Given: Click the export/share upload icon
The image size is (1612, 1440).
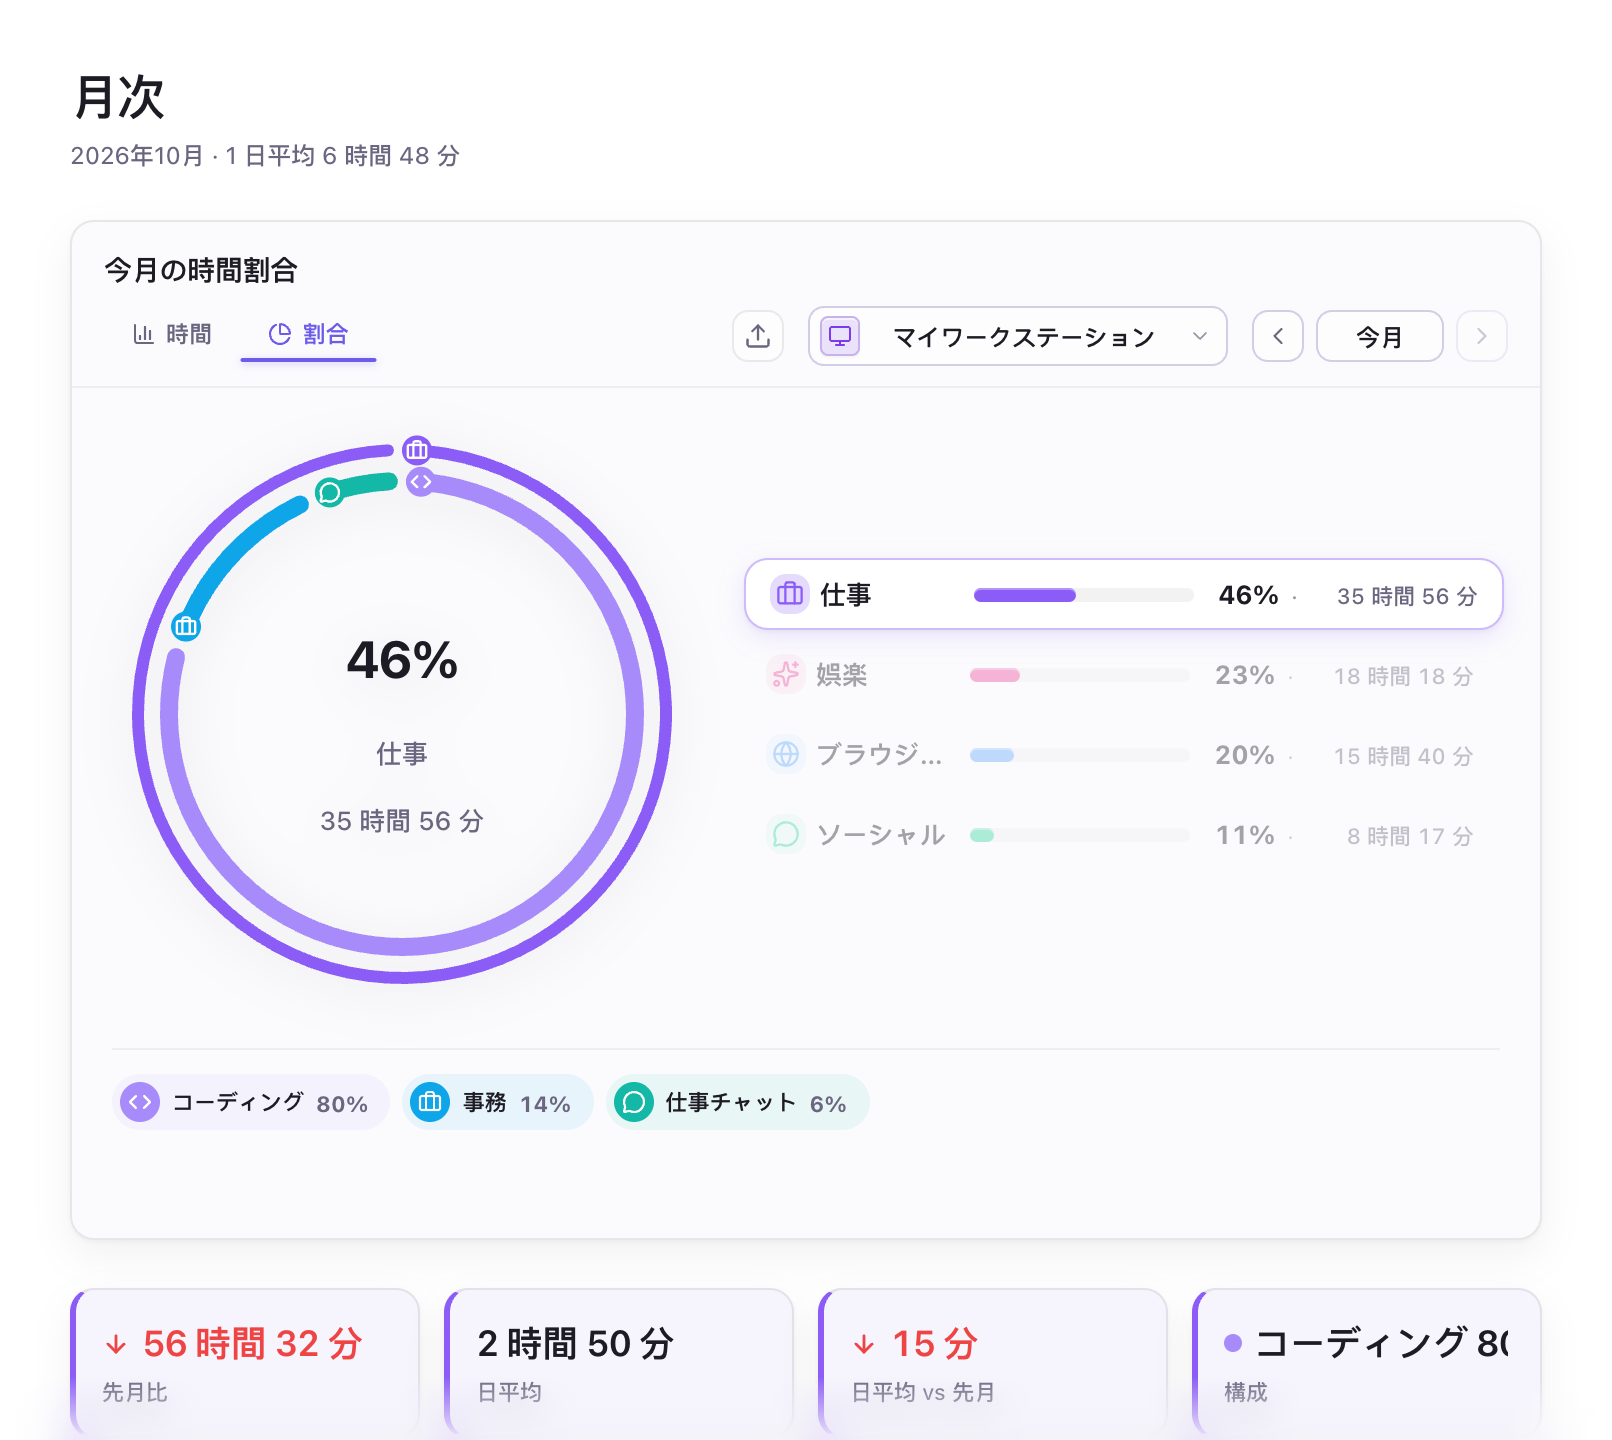Looking at the screenshot, I should click(758, 336).
